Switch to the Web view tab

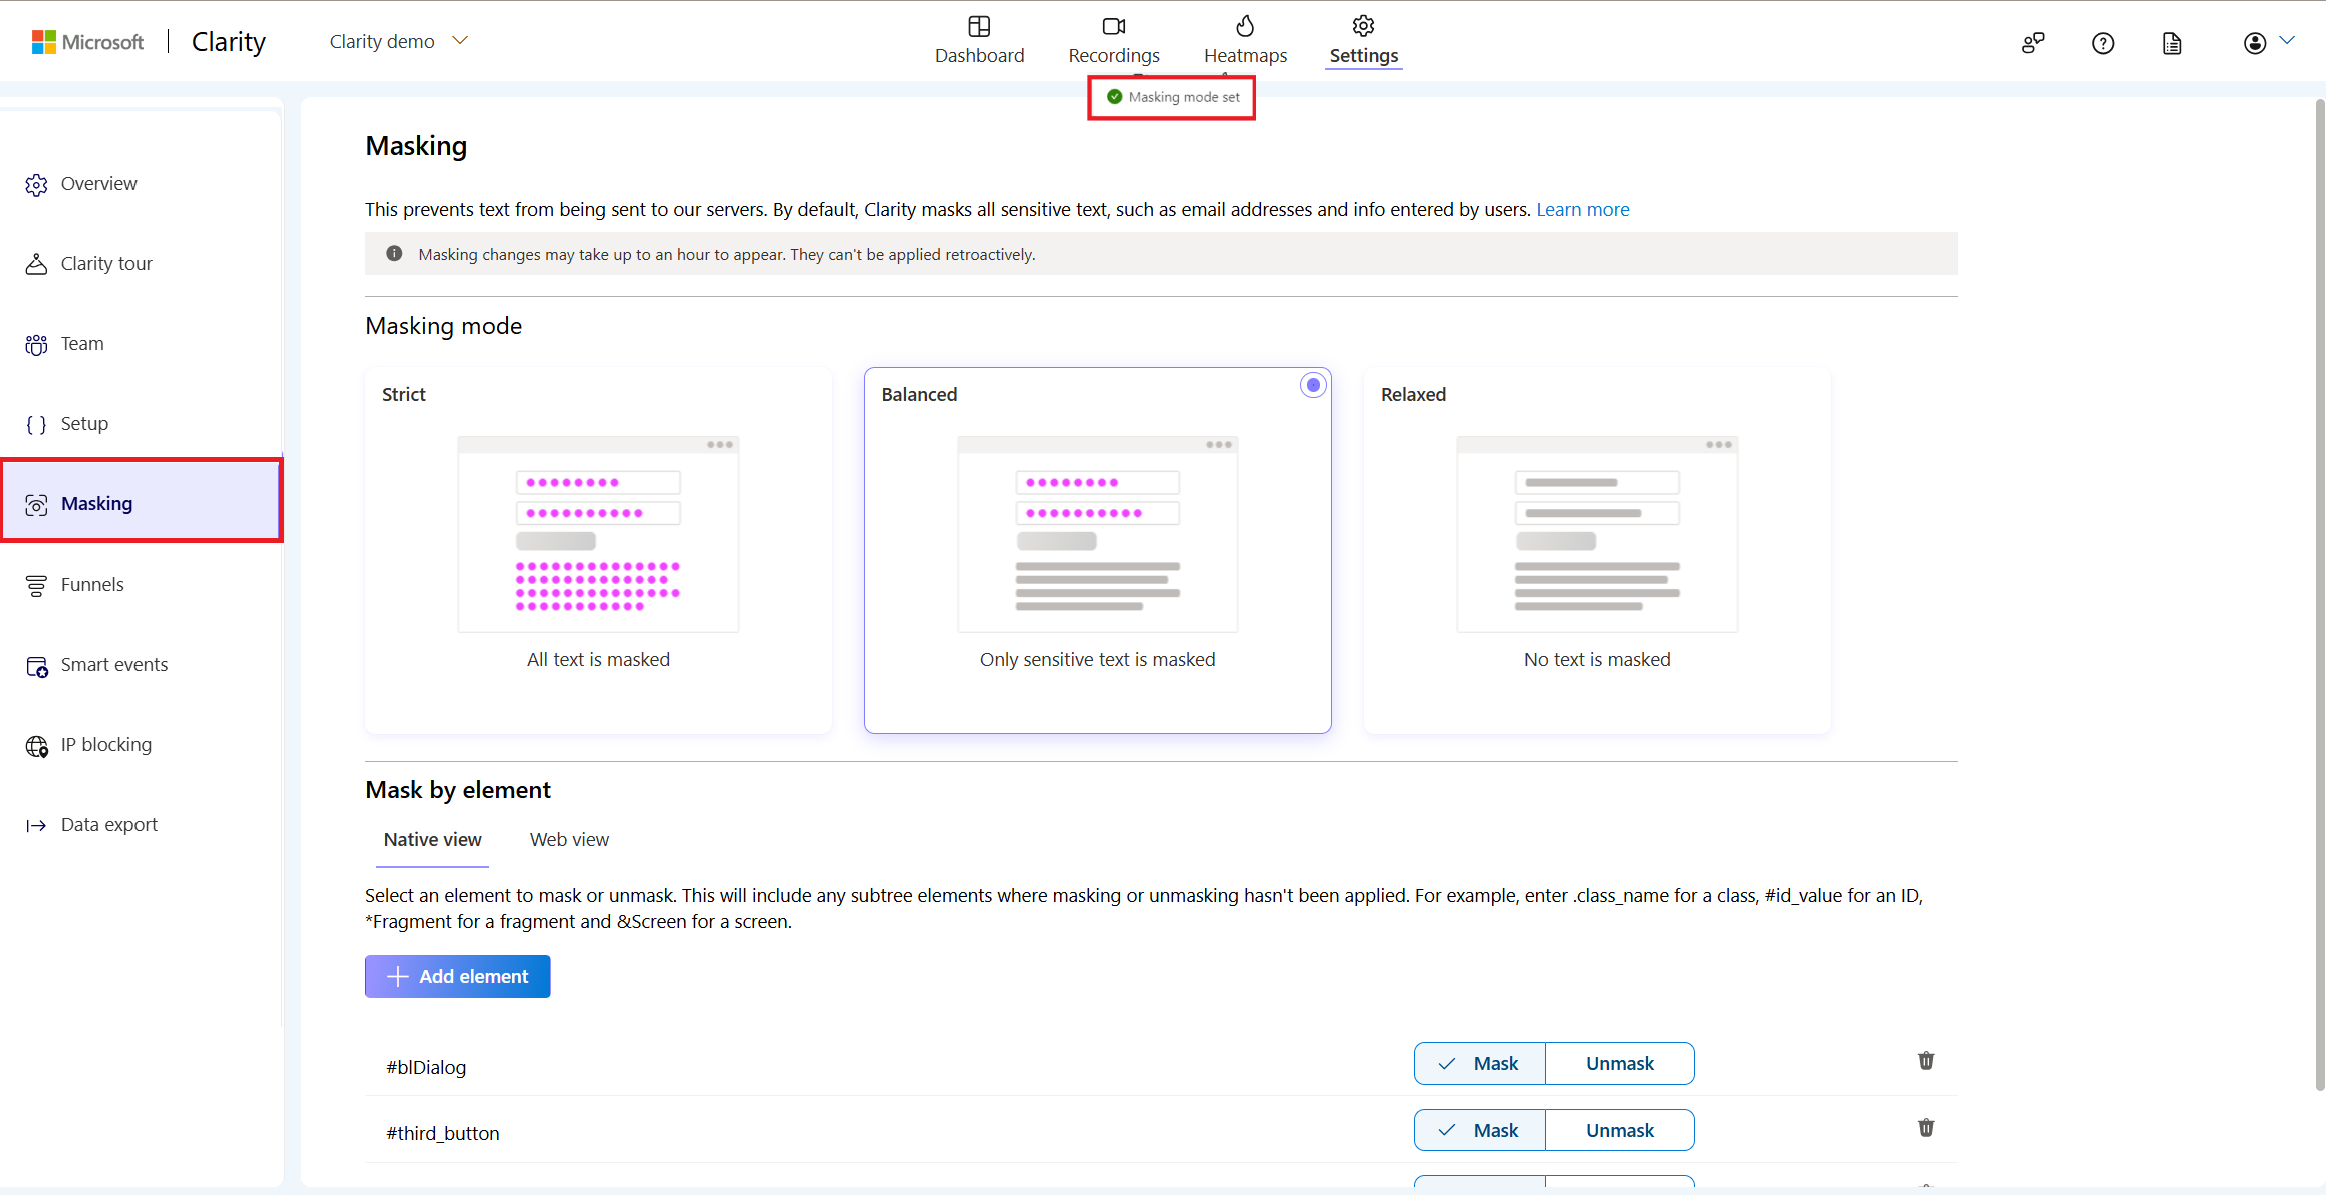point(569,838)
